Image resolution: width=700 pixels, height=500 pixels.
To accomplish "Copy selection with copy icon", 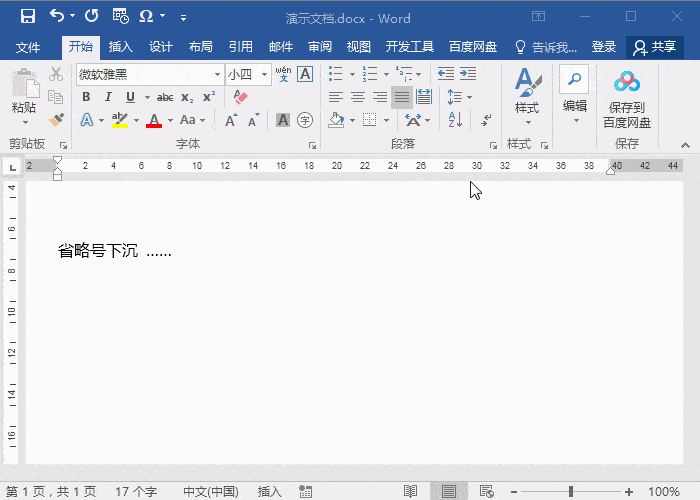I will pos(56,97).
